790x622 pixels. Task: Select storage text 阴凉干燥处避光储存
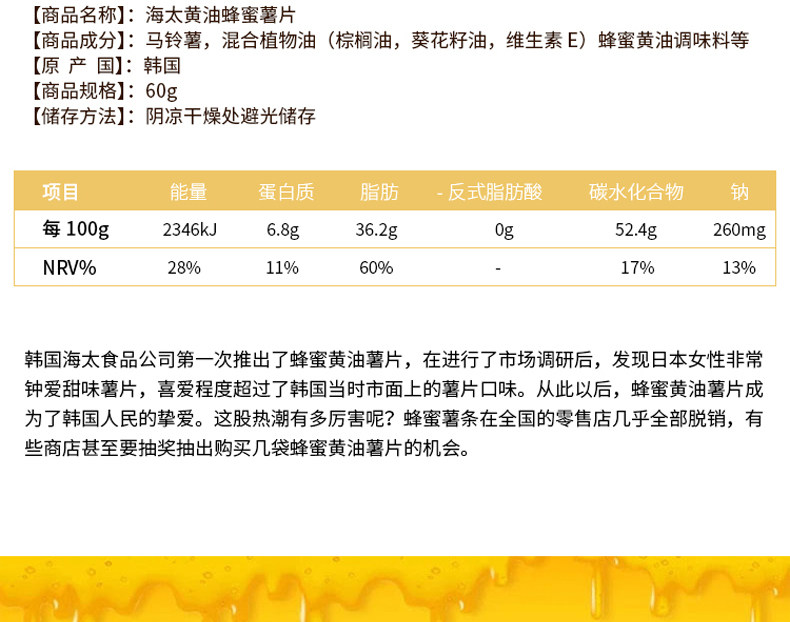click(230, 116)
